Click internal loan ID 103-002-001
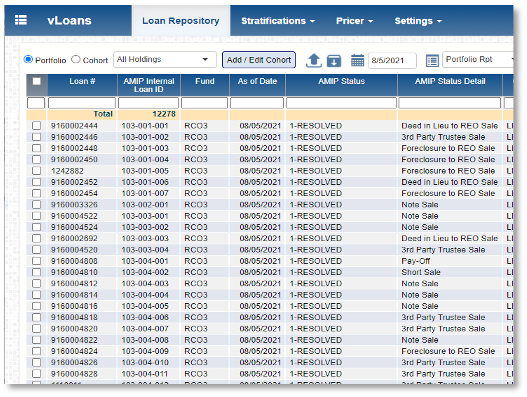The height and width of the screenshot is (397, 527). [145, 205]
